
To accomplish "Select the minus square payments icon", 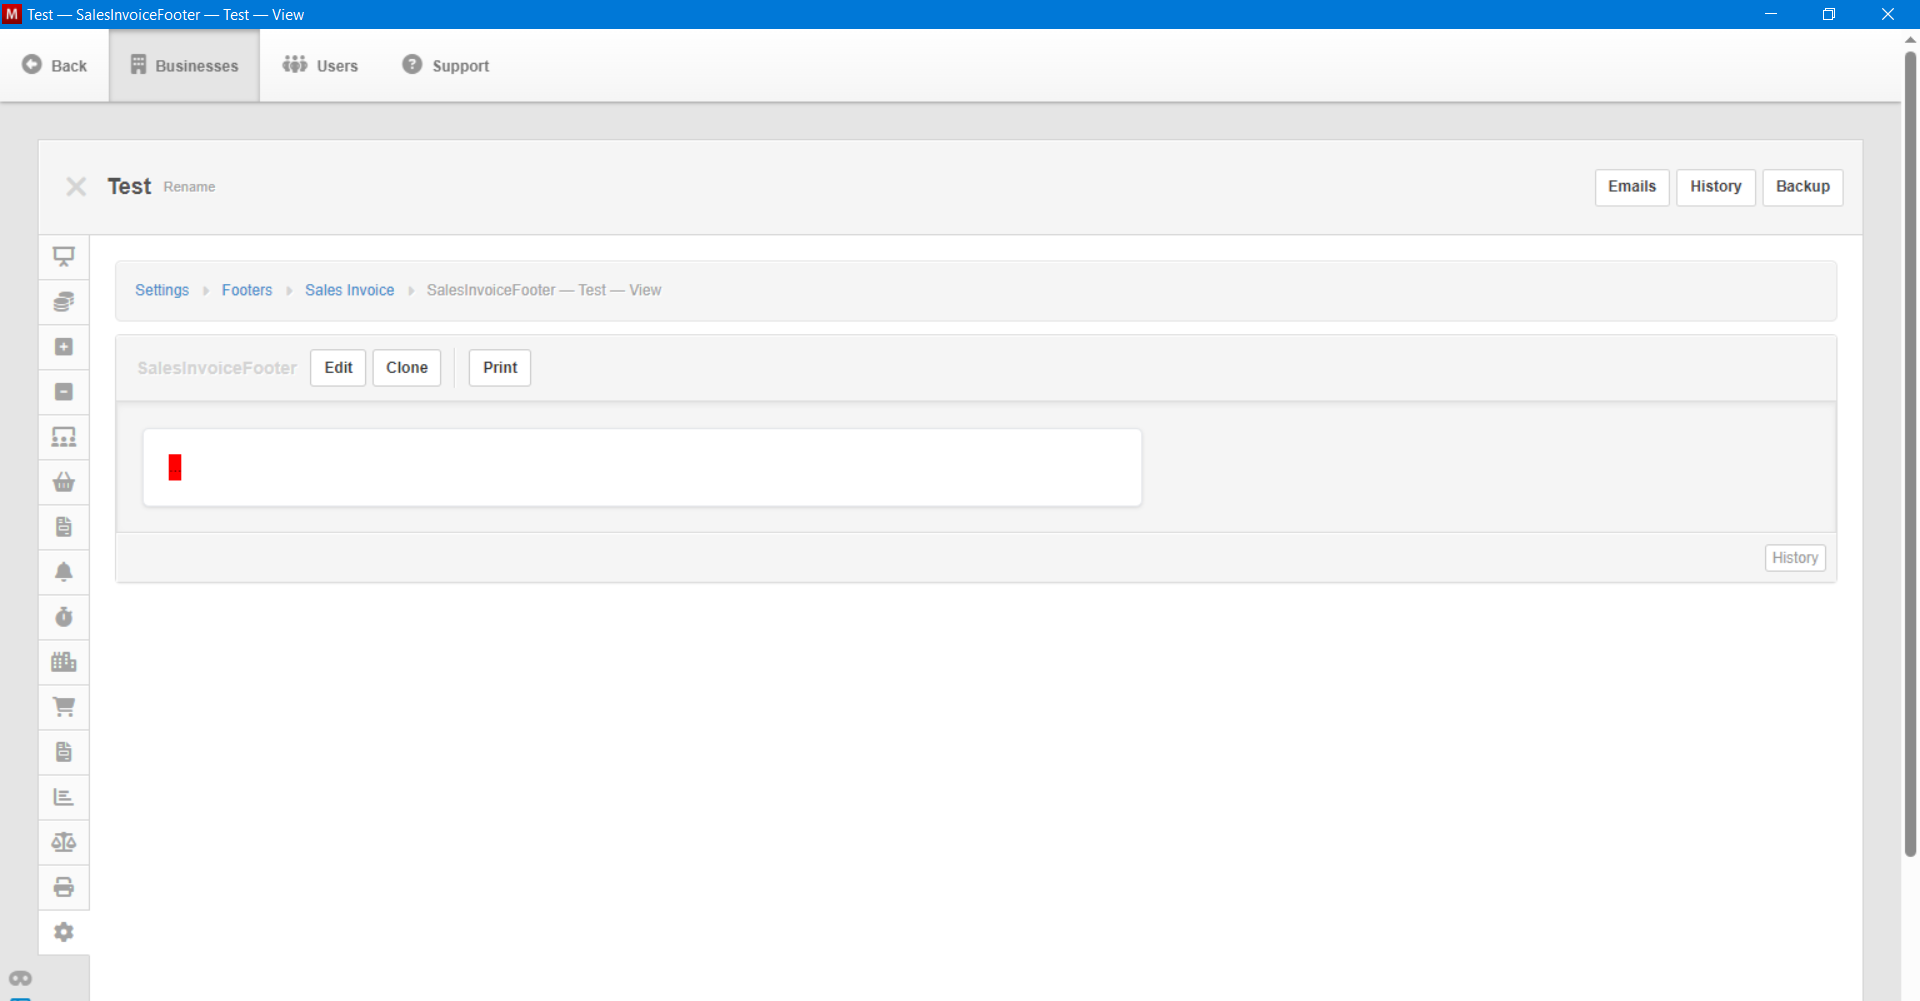I will pyautogui.click(x=64, y=392).
